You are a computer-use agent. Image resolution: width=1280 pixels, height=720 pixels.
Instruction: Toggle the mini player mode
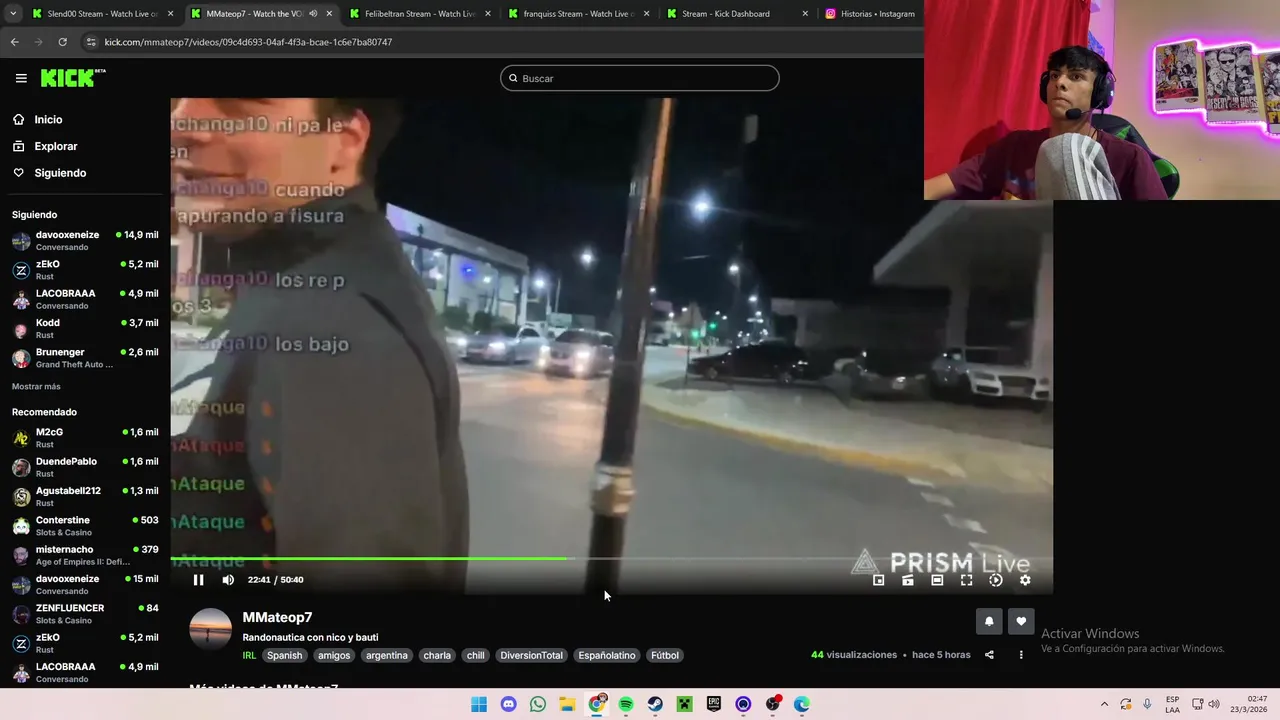[878, 580]
